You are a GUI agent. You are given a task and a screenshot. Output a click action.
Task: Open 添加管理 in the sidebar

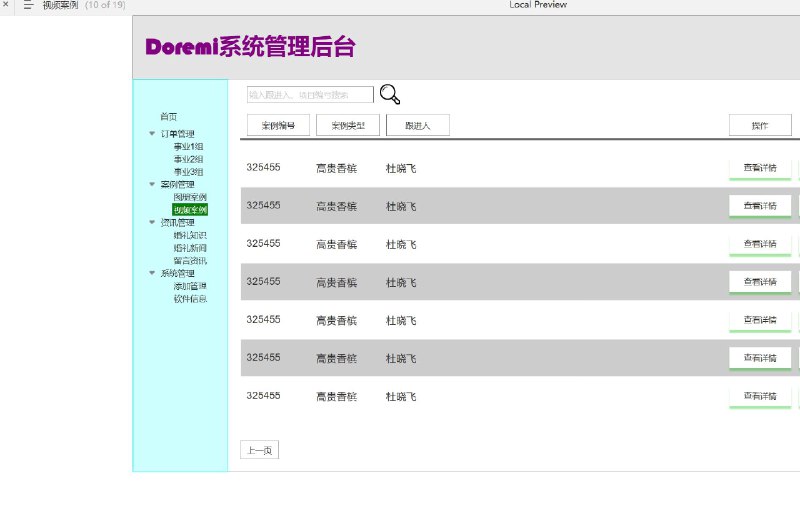coord(190,286)
